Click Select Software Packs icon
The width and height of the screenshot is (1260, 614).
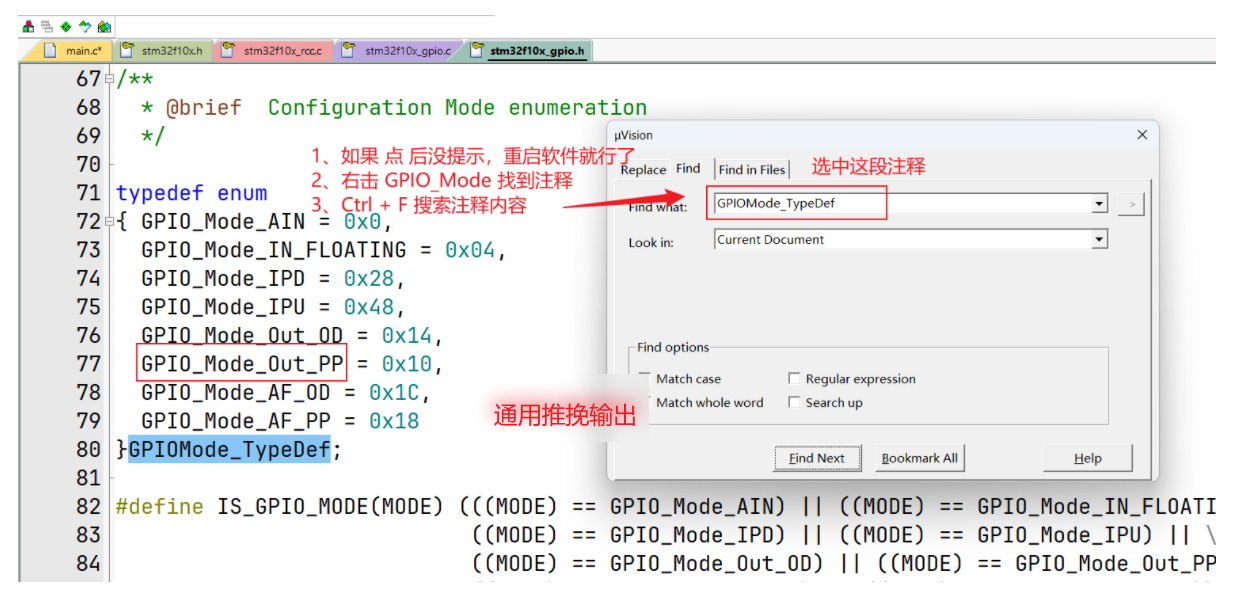[85, 27]
